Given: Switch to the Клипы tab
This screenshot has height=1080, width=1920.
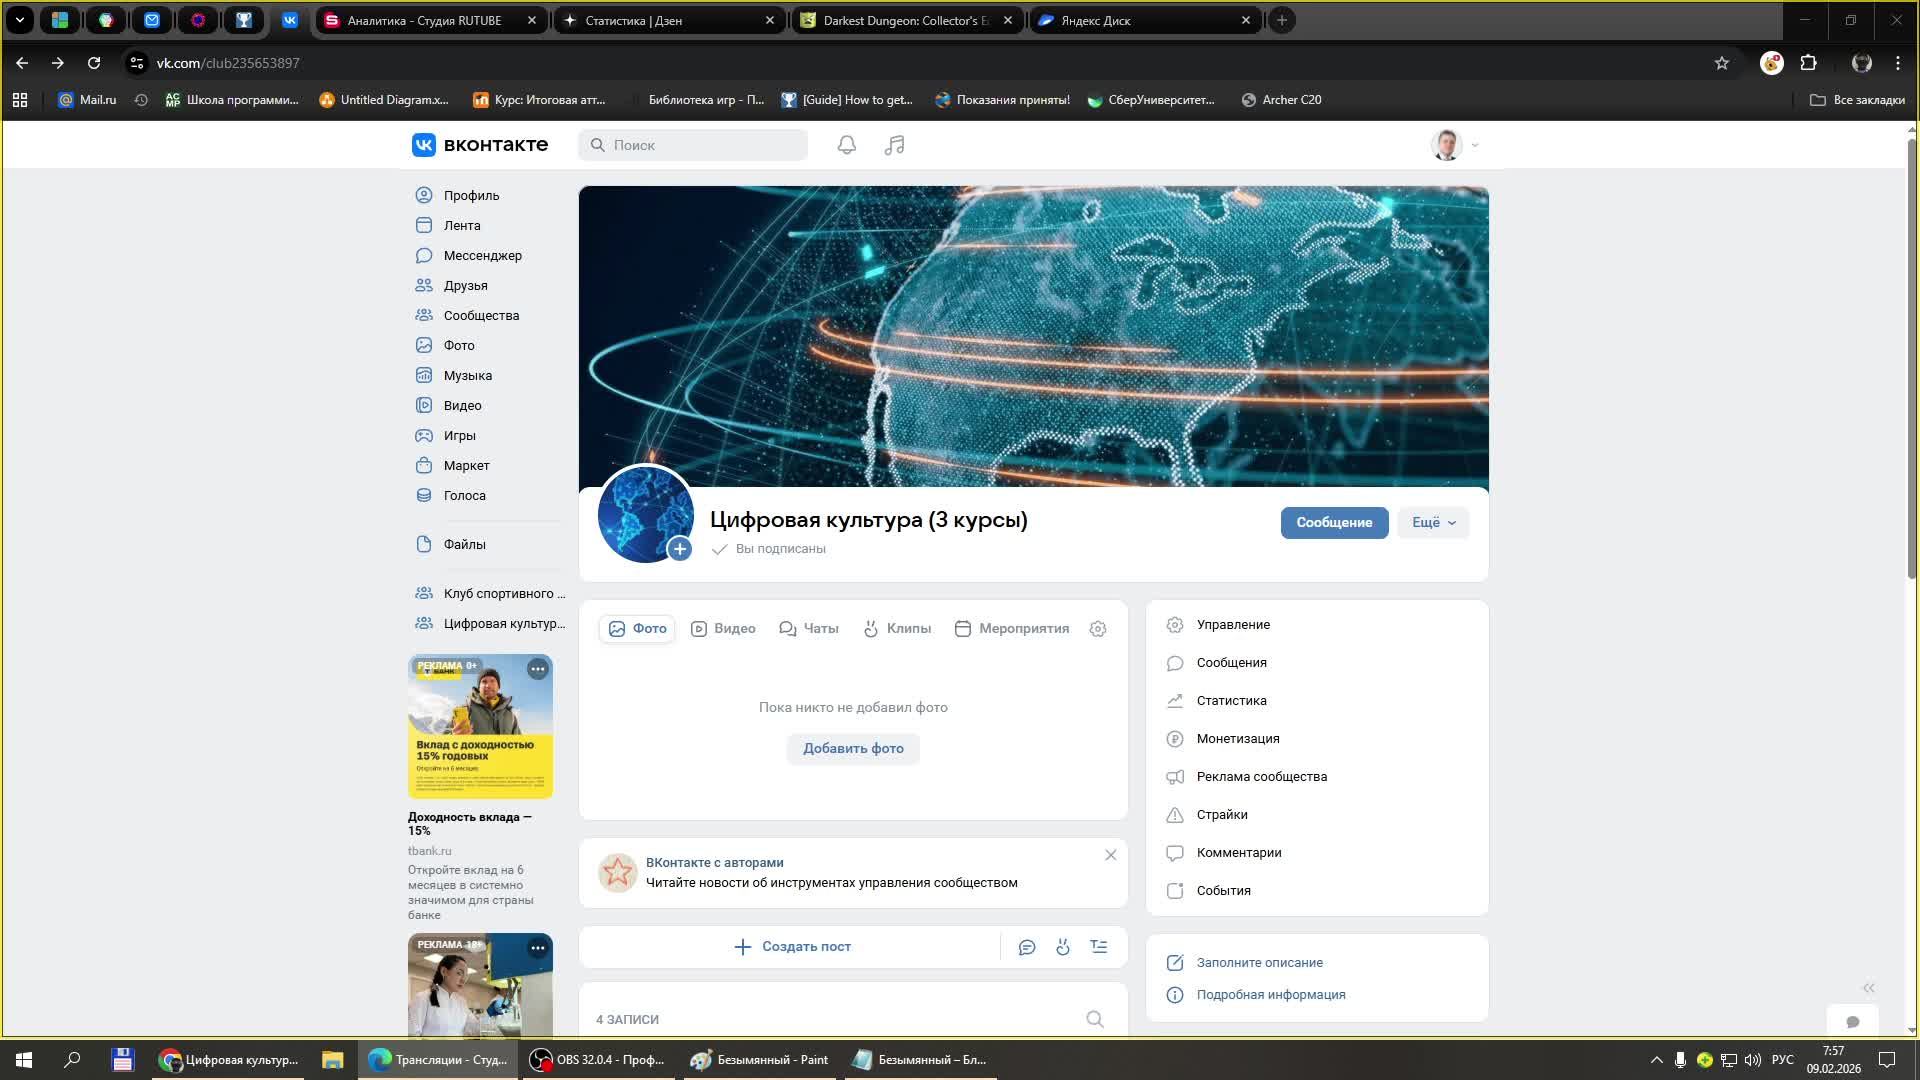Looking at the screenshot, I should coord(897,629).
